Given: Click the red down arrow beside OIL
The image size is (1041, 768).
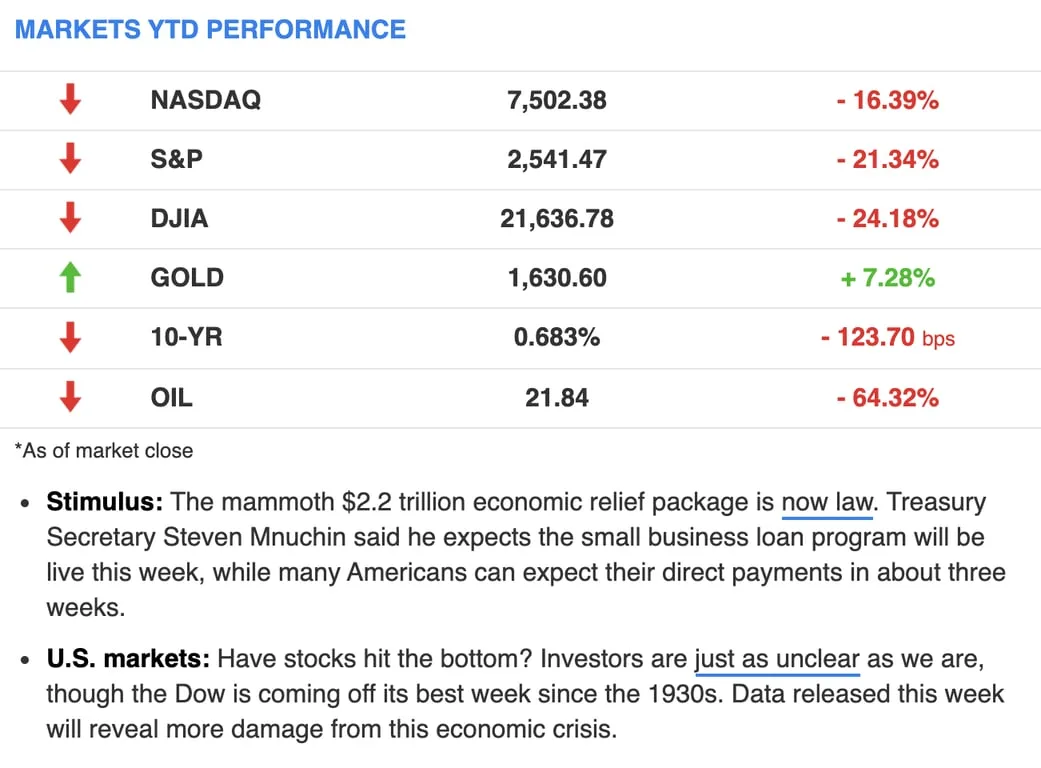Looking at the screenshot, I should click(70, 397).
